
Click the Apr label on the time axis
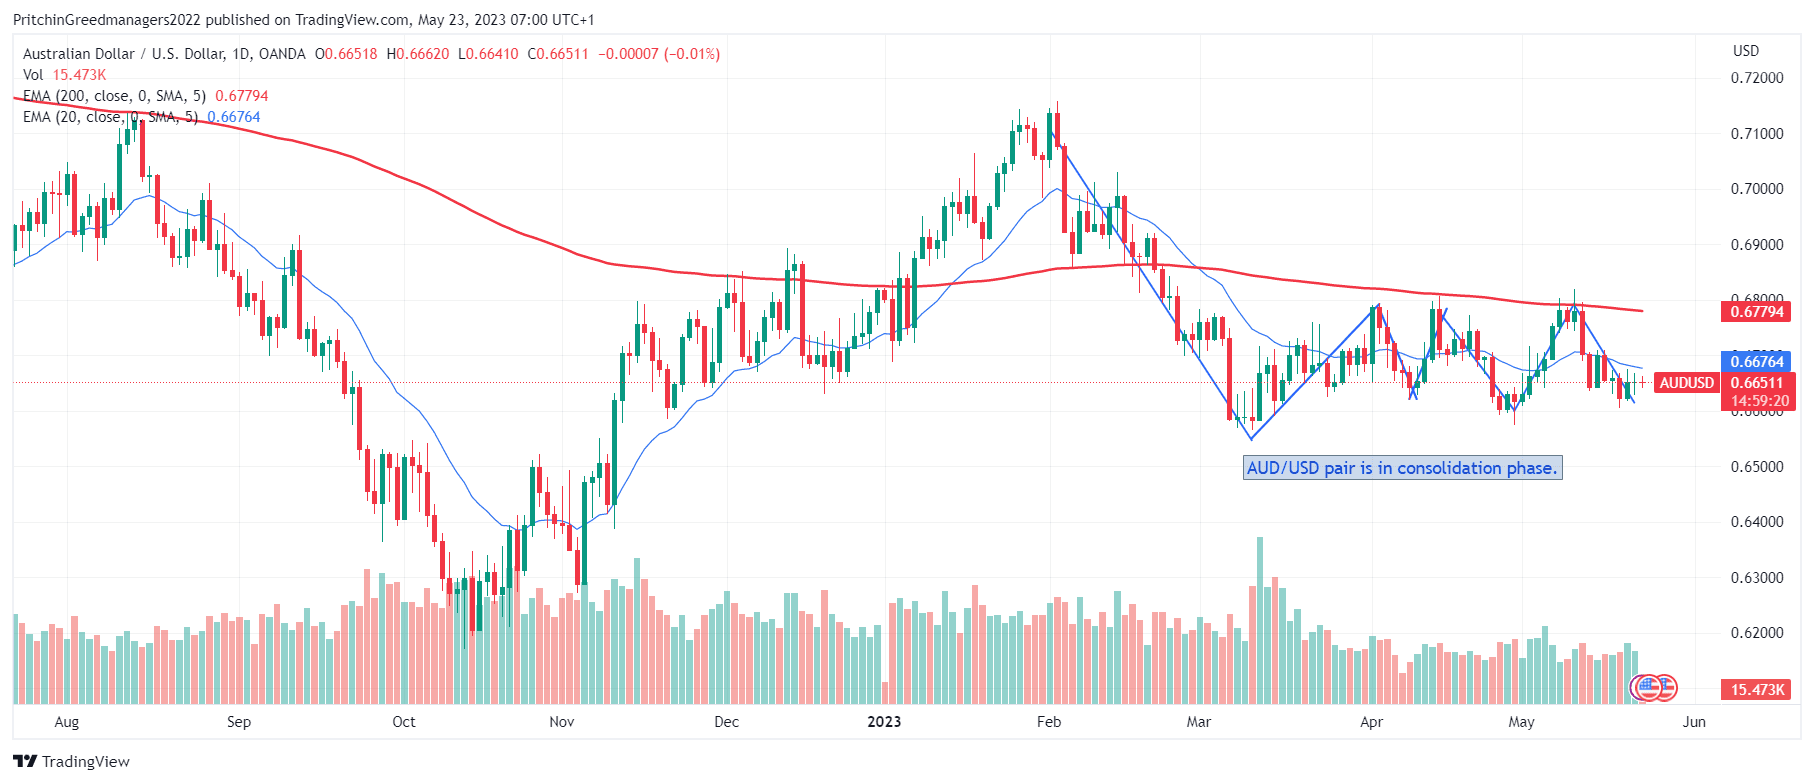[1371, 722]
